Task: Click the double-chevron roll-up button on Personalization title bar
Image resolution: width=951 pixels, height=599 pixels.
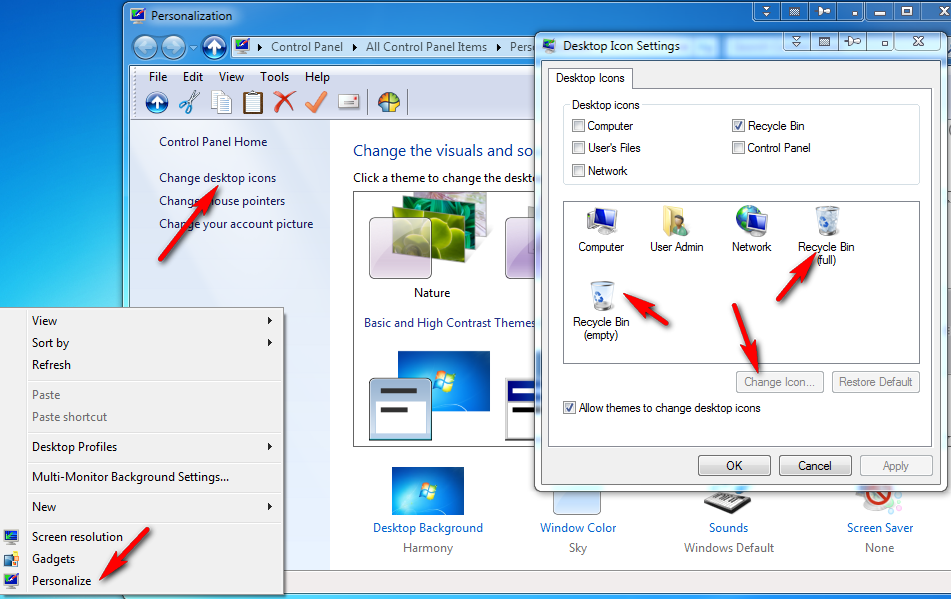Action: click(x=766, y=11)
